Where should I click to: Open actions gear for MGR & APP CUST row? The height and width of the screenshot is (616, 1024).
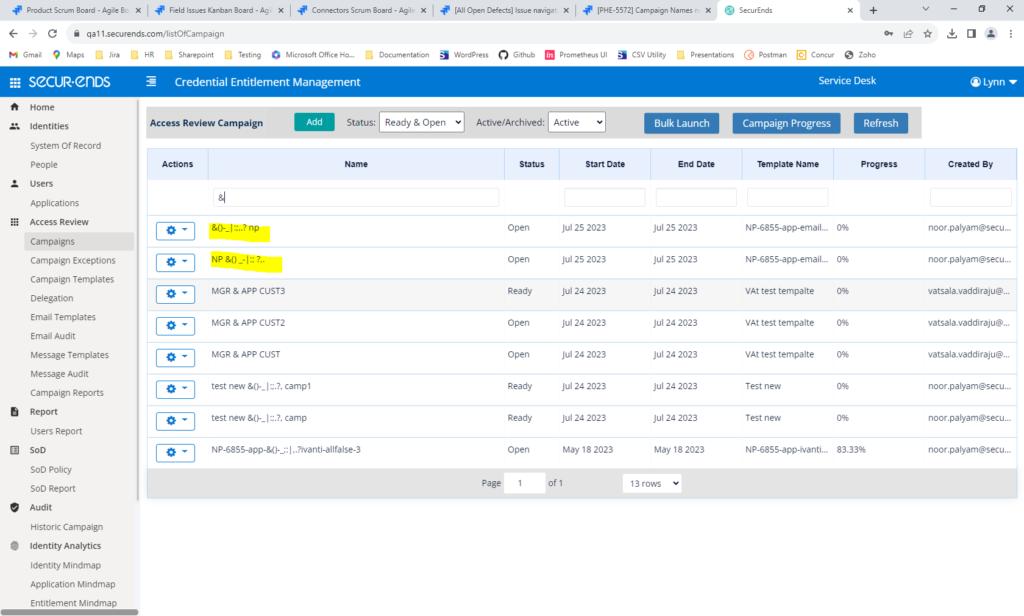click(176, 357)
